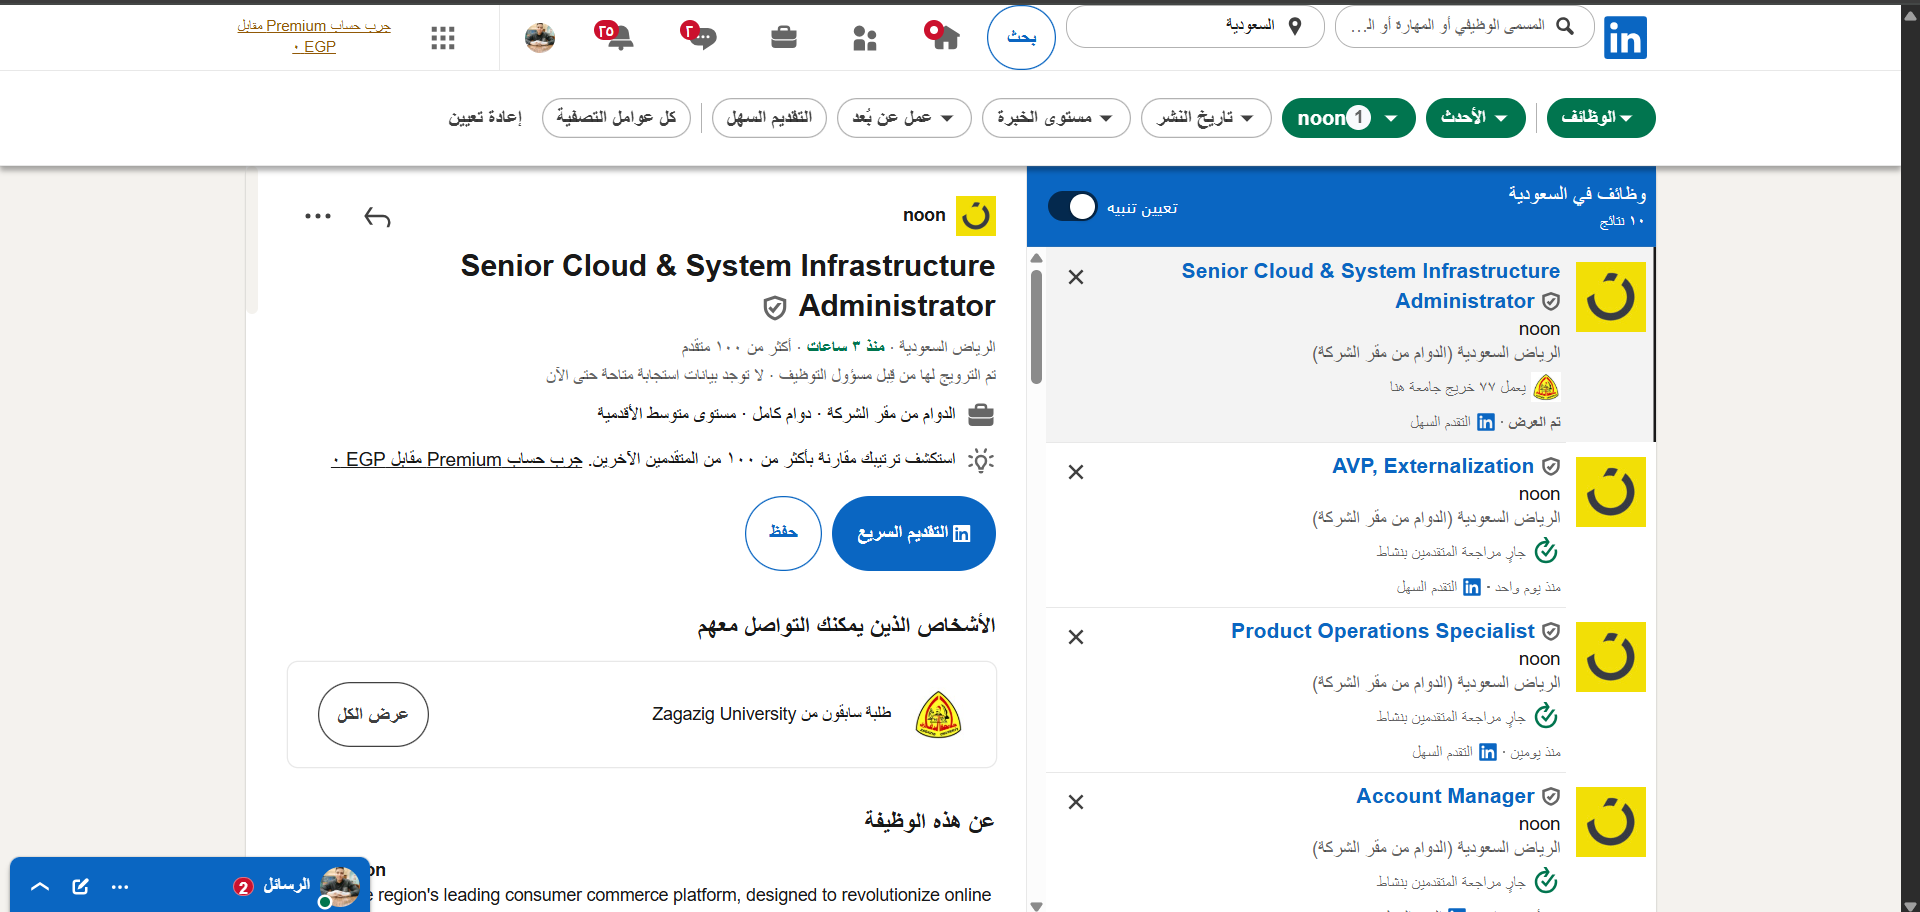Open the profile avatar menu
This screenshot has height=912, width=1920.
[540, 38]
